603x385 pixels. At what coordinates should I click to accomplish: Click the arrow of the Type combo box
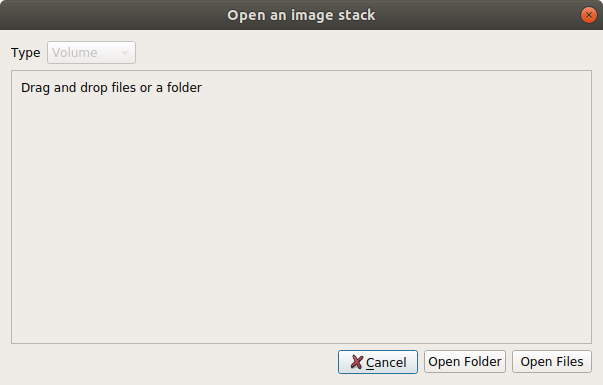(125, 53)
